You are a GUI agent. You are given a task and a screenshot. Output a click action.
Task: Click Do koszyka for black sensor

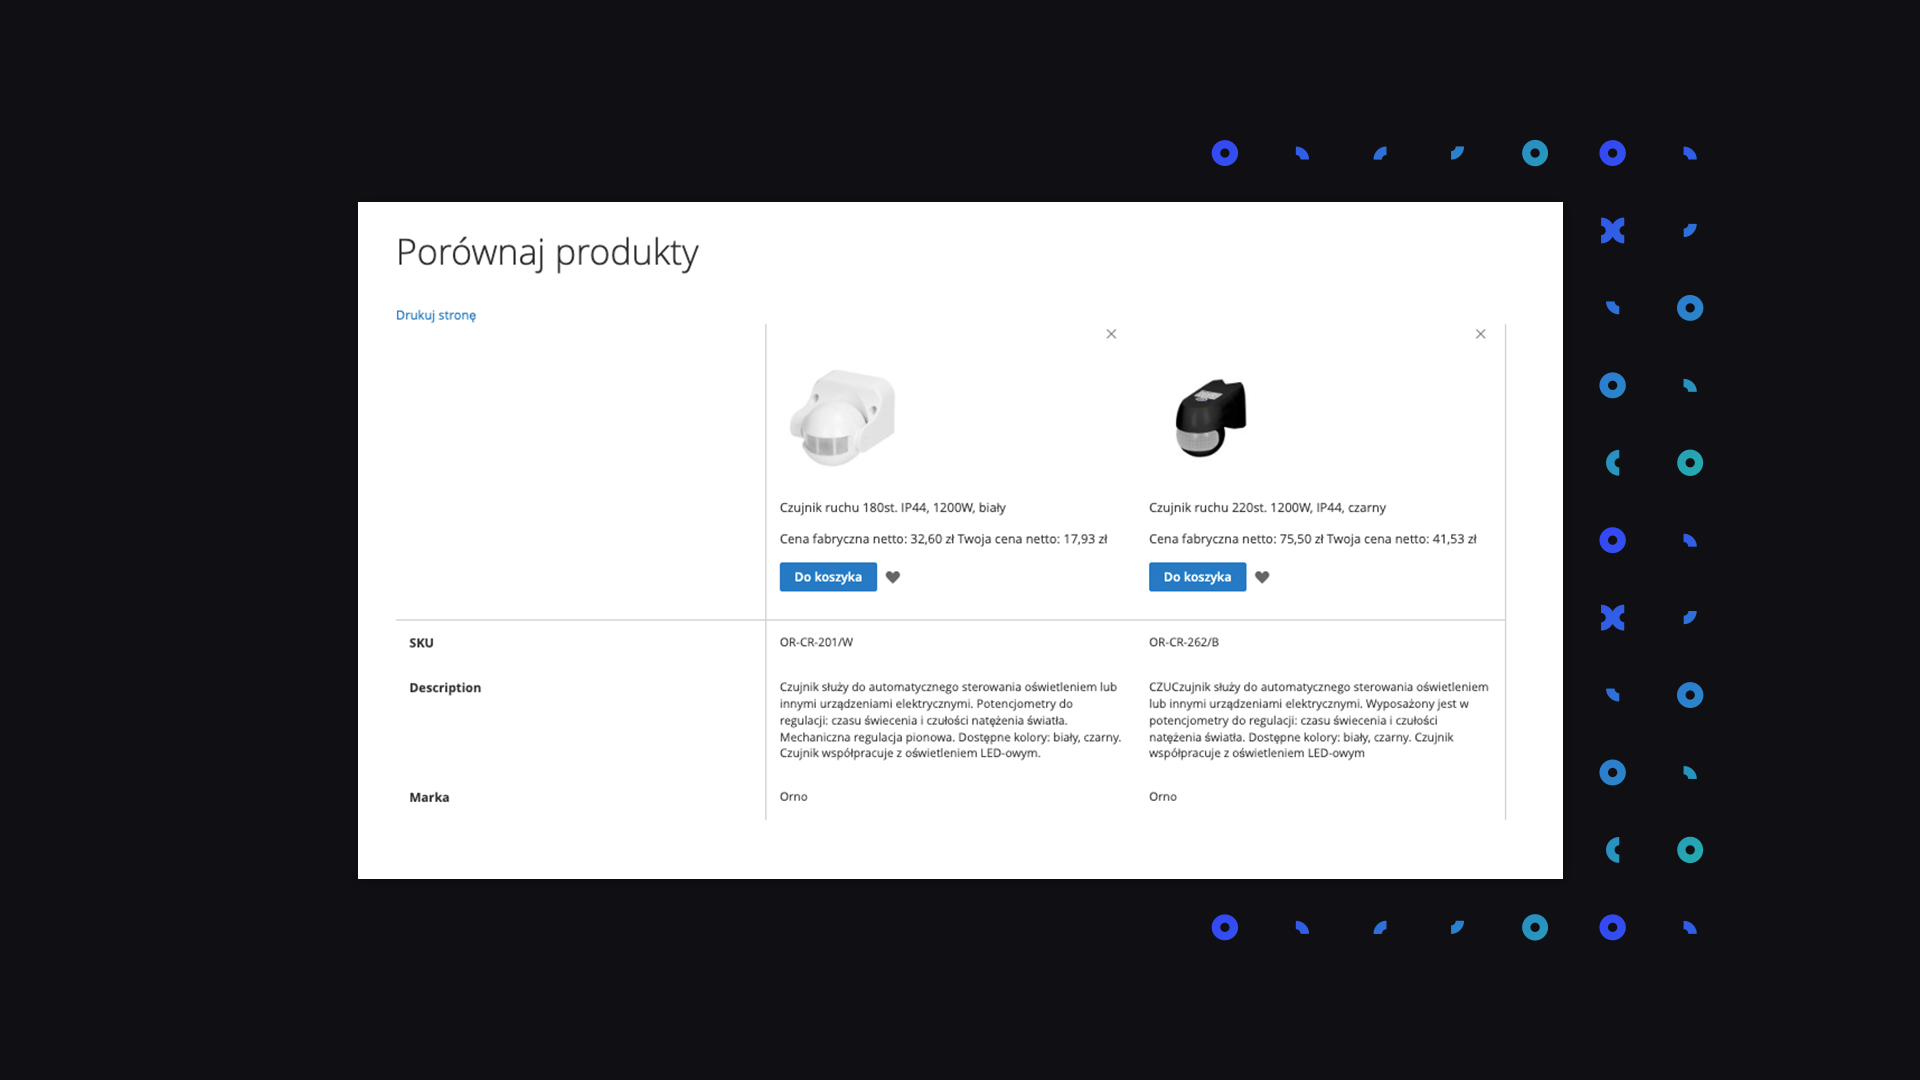click(1197, 577)
